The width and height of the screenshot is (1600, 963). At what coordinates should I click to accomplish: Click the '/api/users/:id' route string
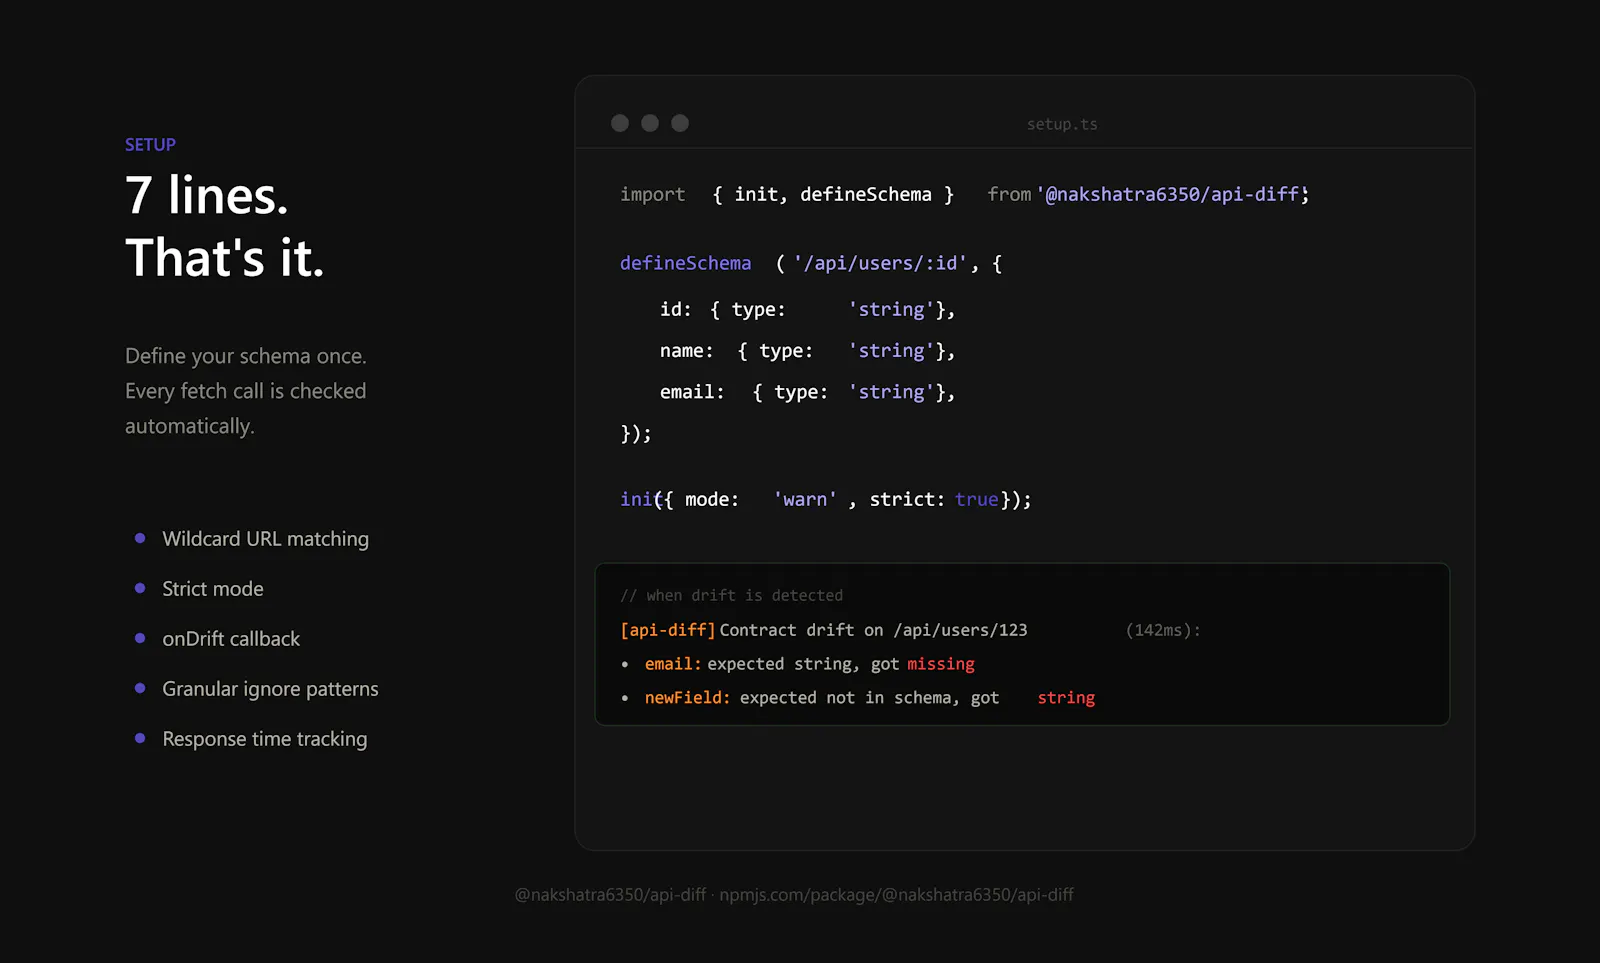(881, 263)
